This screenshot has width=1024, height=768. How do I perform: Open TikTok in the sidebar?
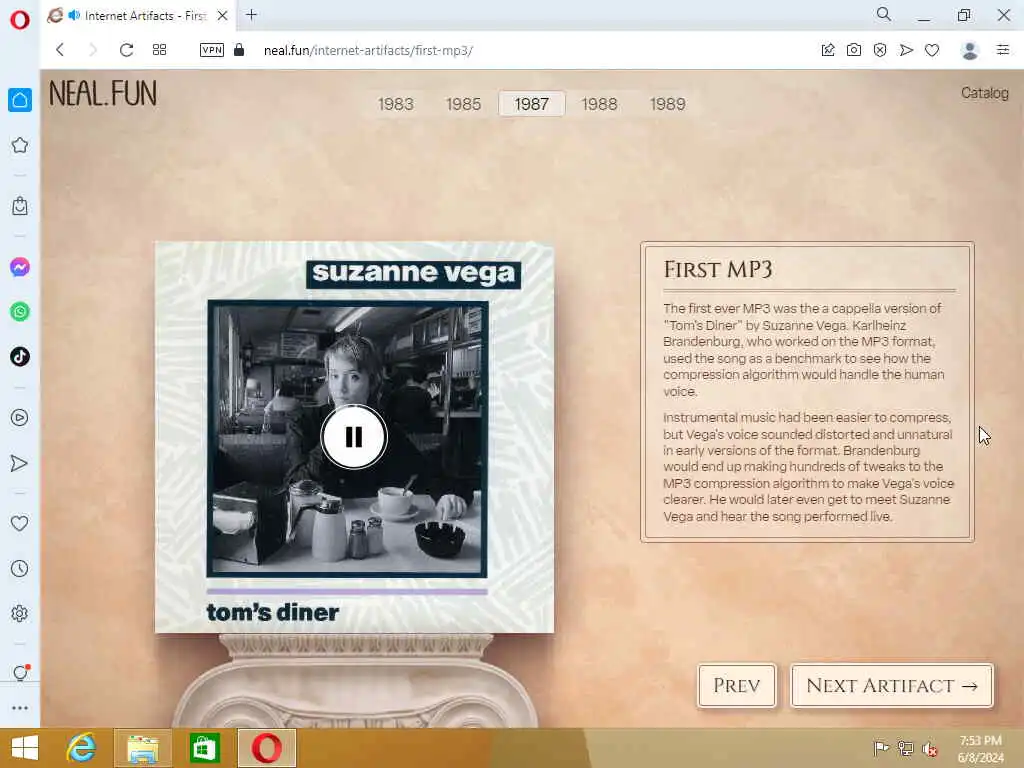20,357
